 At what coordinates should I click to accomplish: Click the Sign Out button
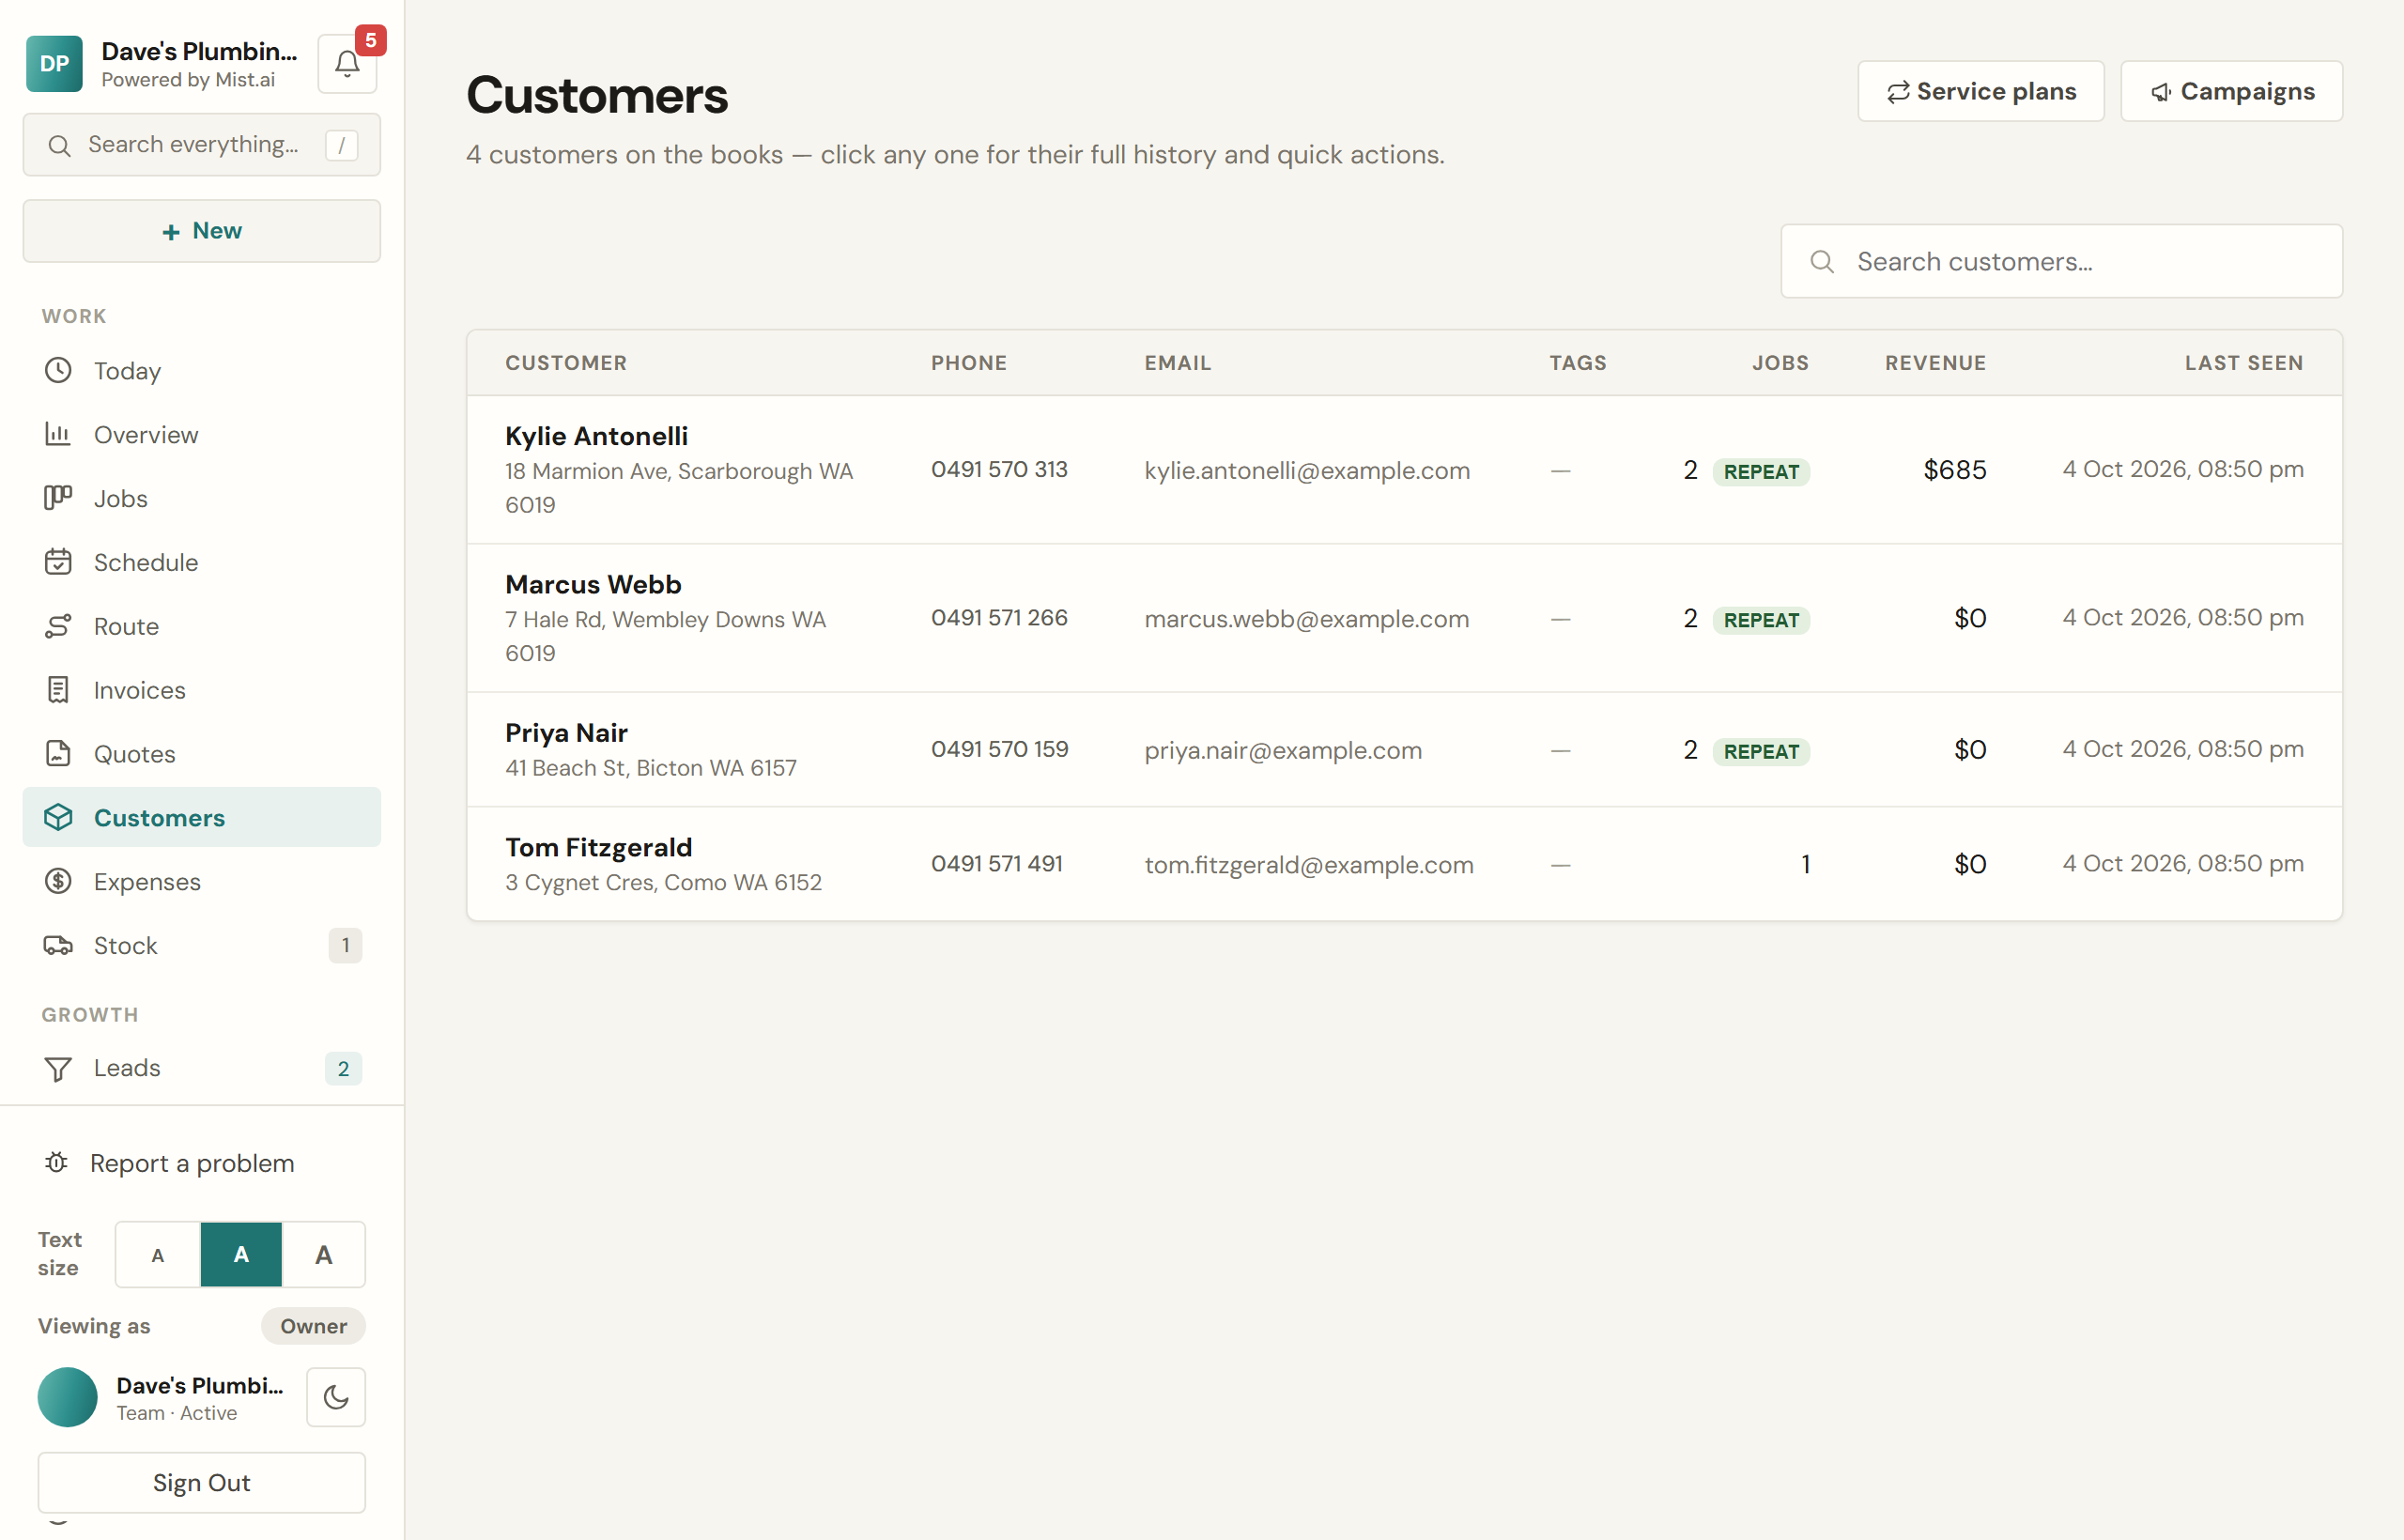202,1483
